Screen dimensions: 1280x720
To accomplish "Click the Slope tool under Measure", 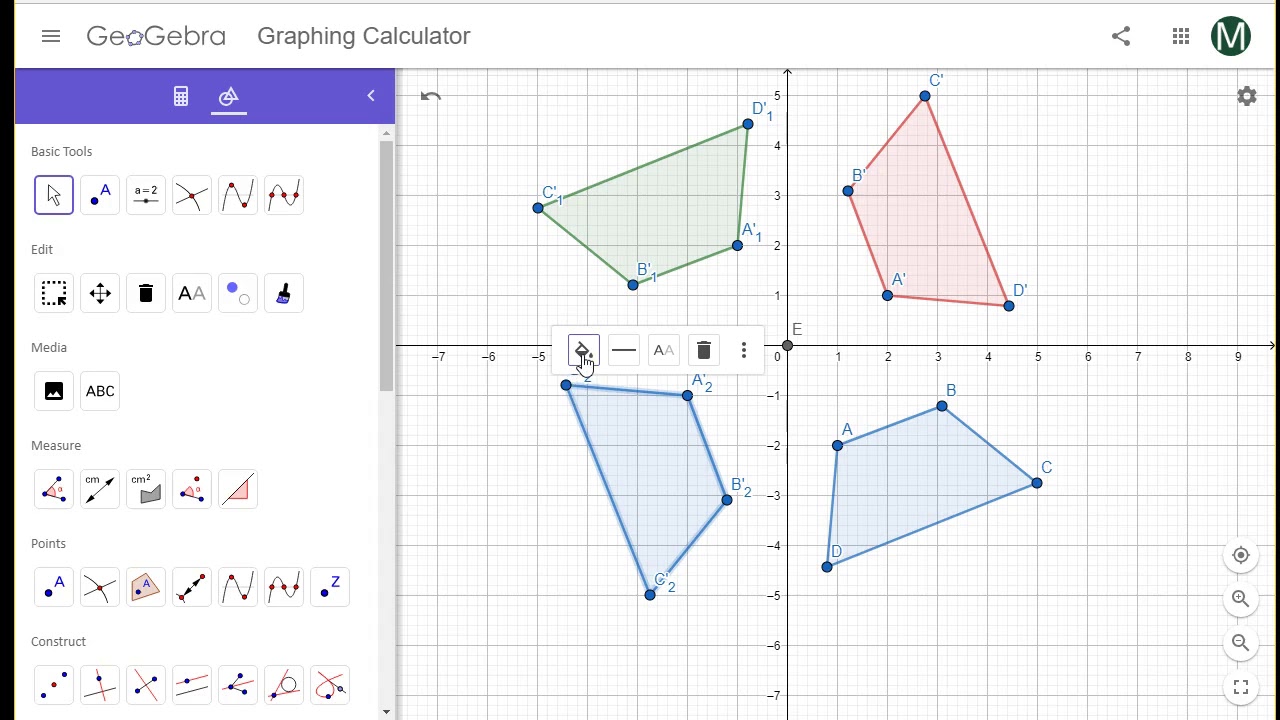I will tap(238, 489).
